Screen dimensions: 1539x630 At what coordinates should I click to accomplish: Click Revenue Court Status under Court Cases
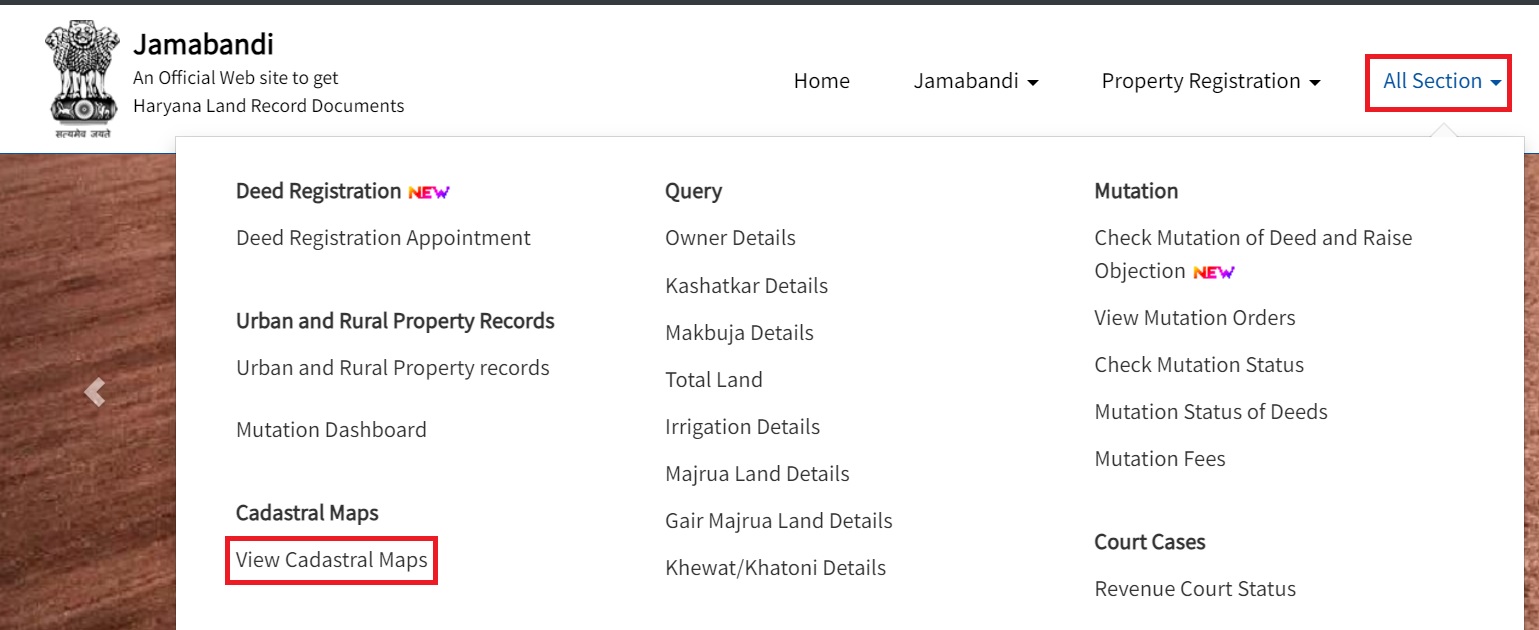pyautogui.click(x=1195, y=588)
